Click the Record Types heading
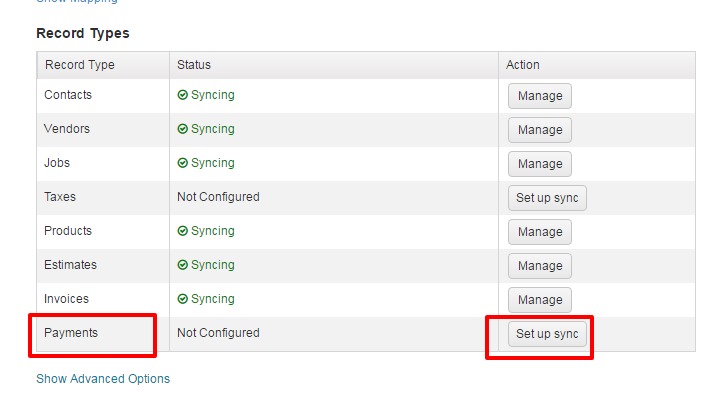The image size is (718, 402). coord(83,33)
